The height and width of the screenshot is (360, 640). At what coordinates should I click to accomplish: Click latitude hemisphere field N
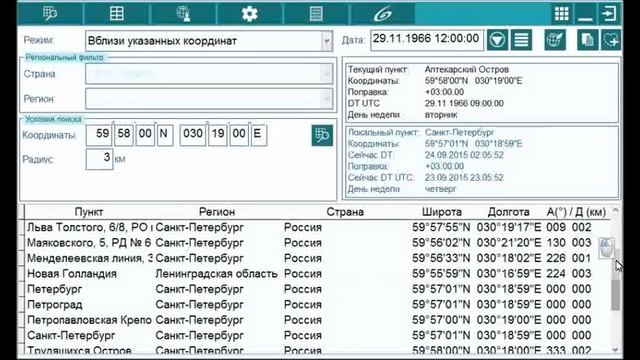coord(165,135)
